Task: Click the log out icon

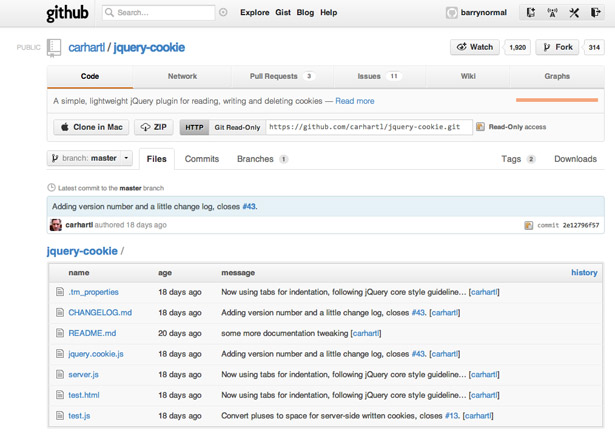Action: (595, 13)
